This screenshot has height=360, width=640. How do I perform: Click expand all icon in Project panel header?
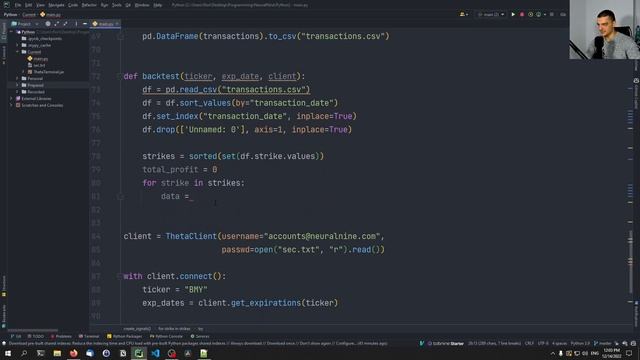(56, 24)
